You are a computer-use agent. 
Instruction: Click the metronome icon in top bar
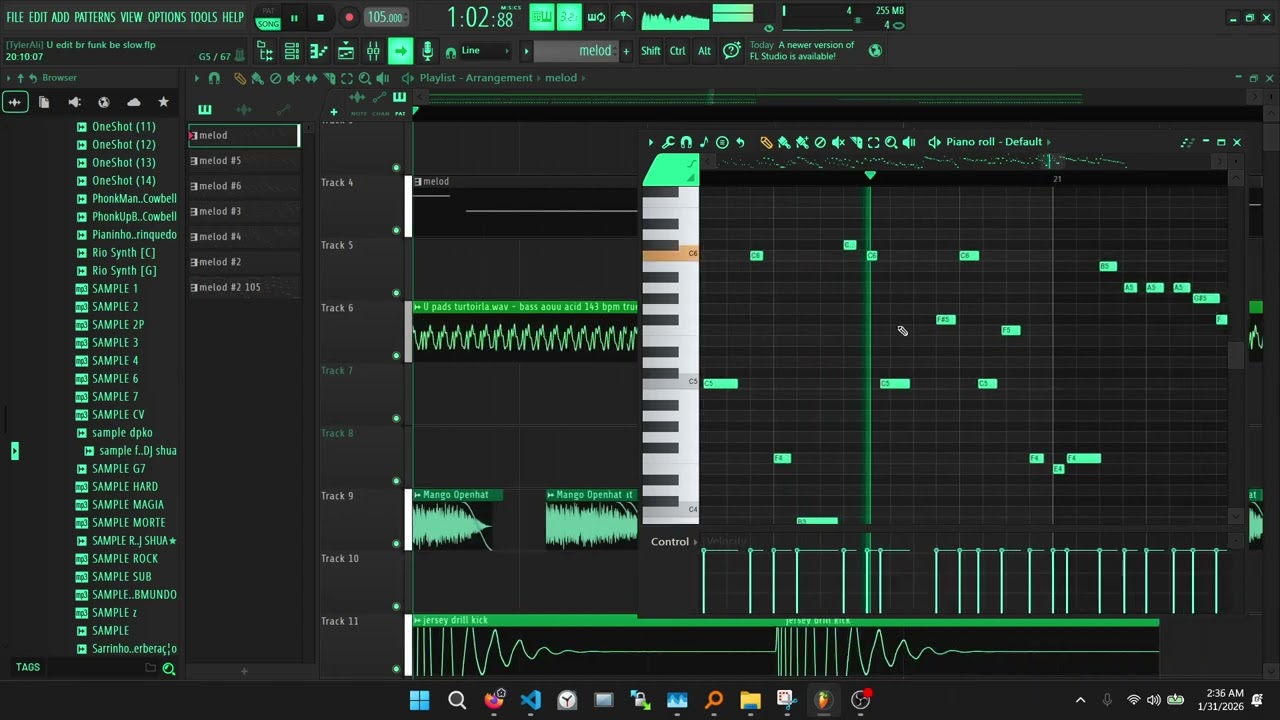tap(623, 17)
